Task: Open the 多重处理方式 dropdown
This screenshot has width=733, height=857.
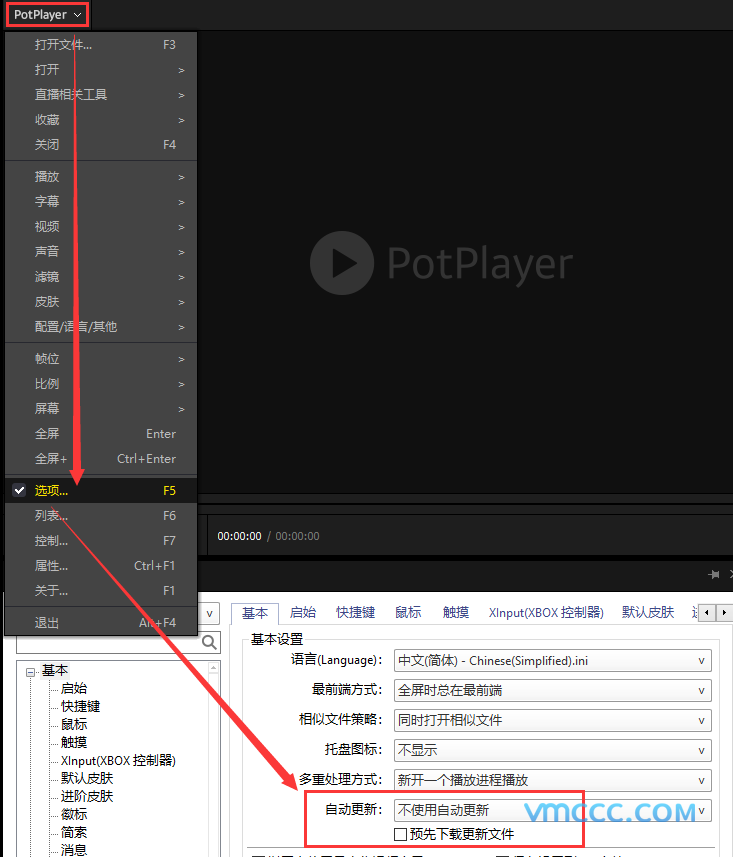Action: 553,780
